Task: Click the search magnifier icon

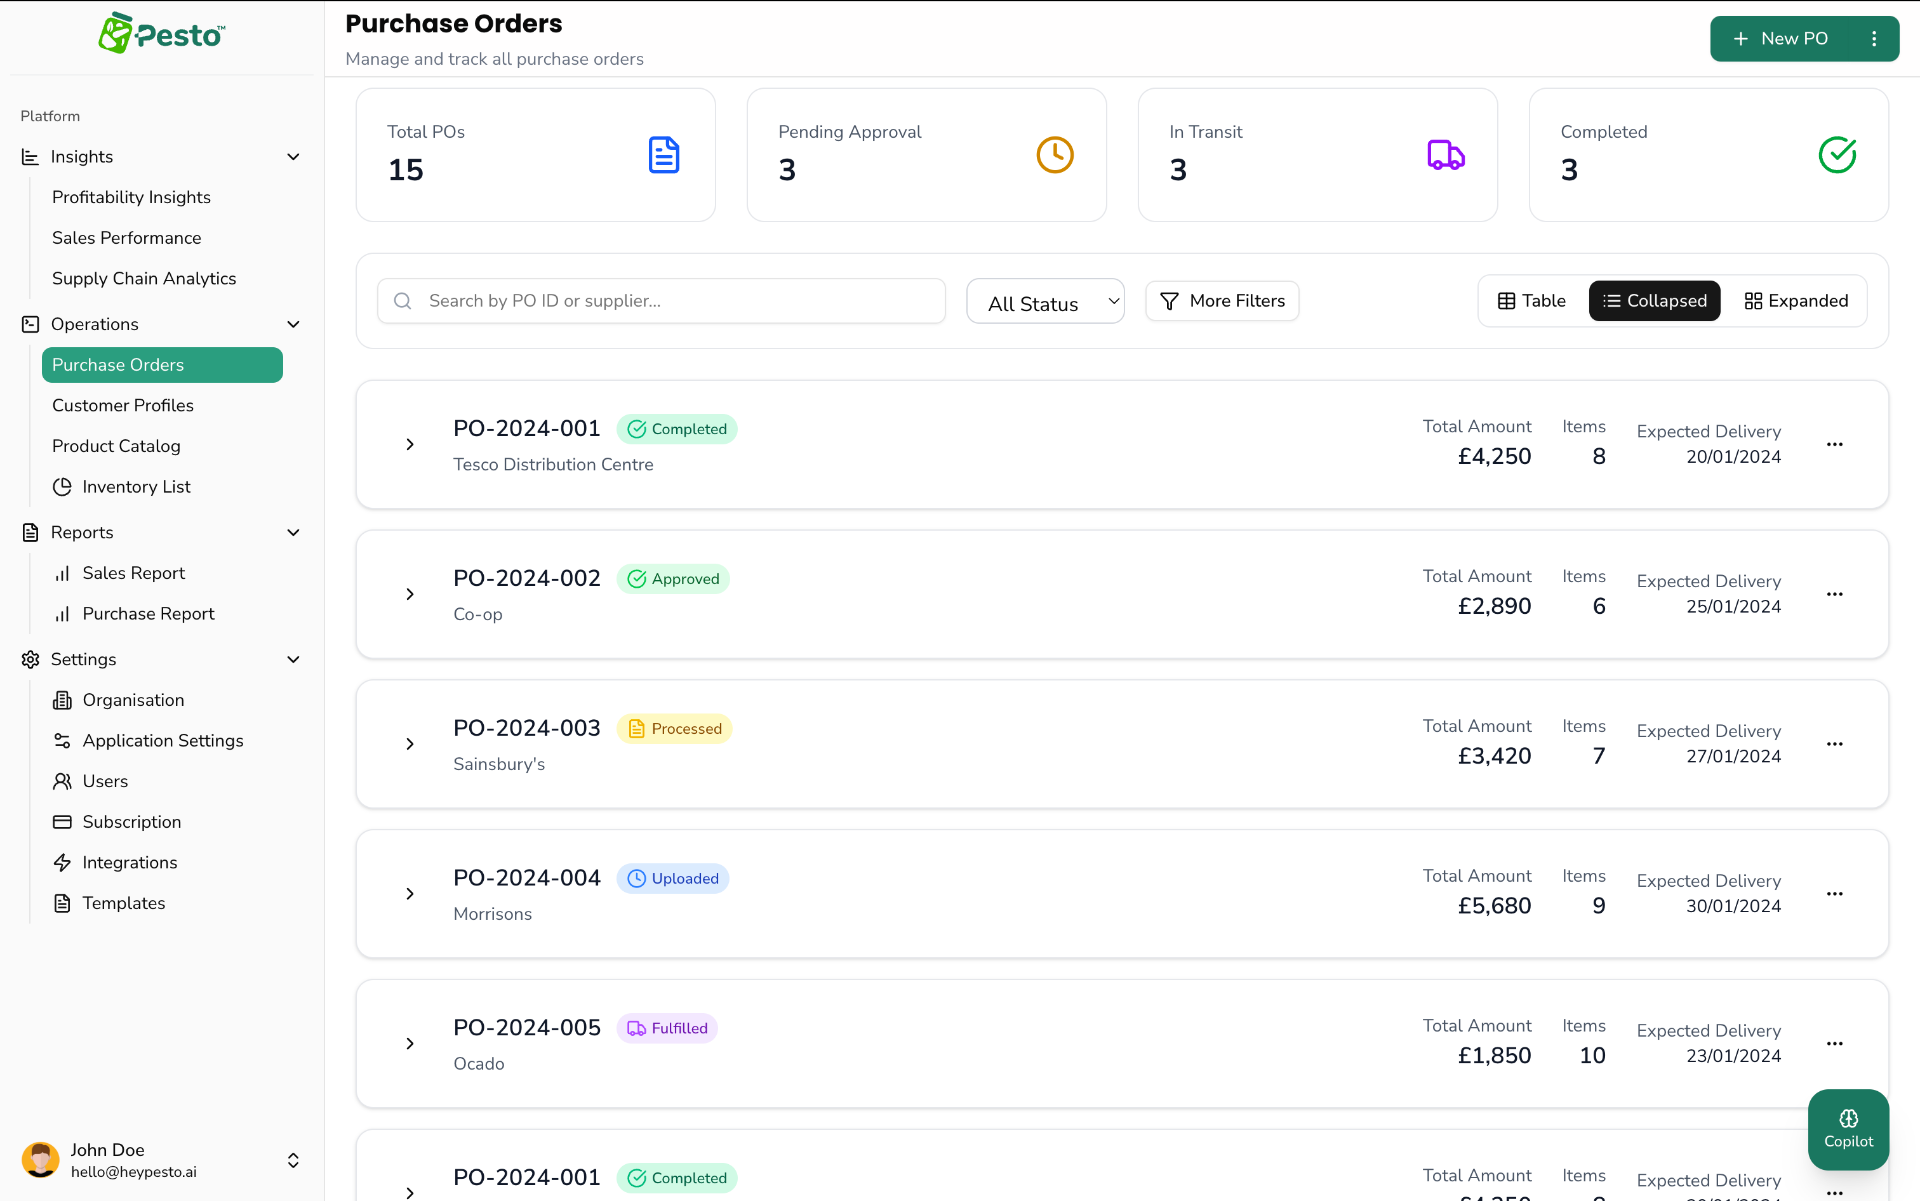Action: coord(402,300)
